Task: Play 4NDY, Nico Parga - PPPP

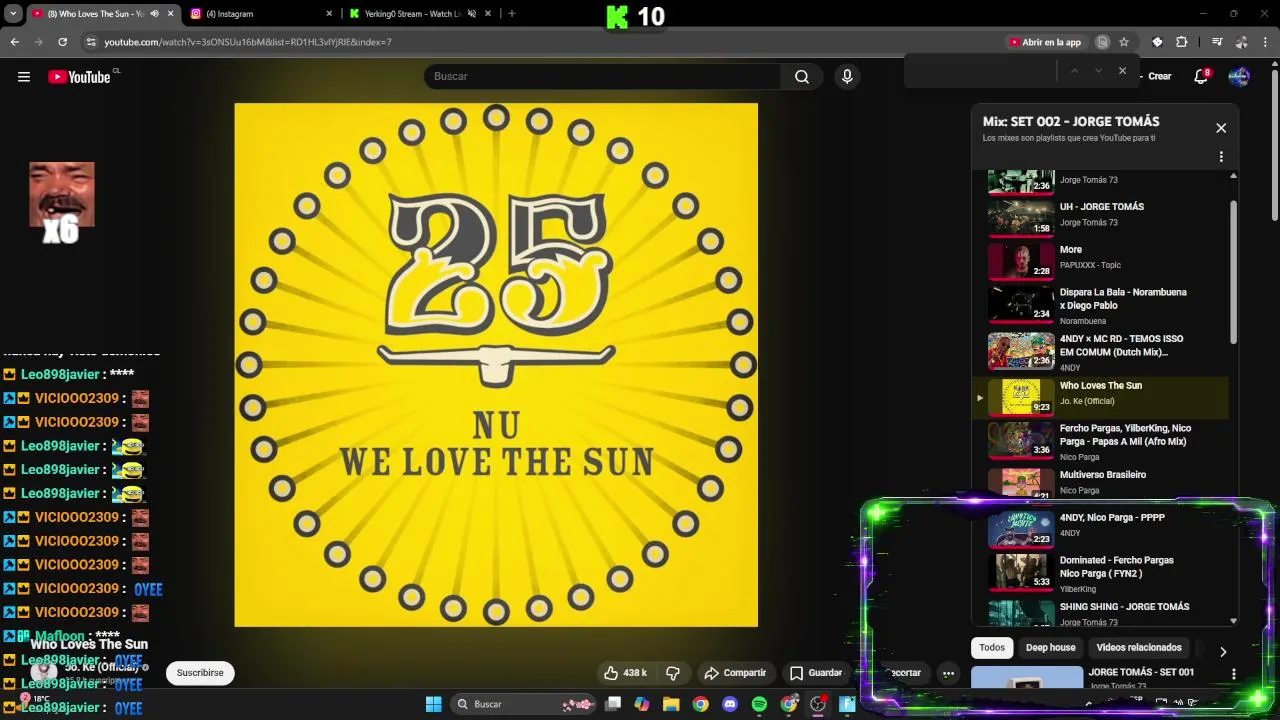Action: click(1100, 529)
